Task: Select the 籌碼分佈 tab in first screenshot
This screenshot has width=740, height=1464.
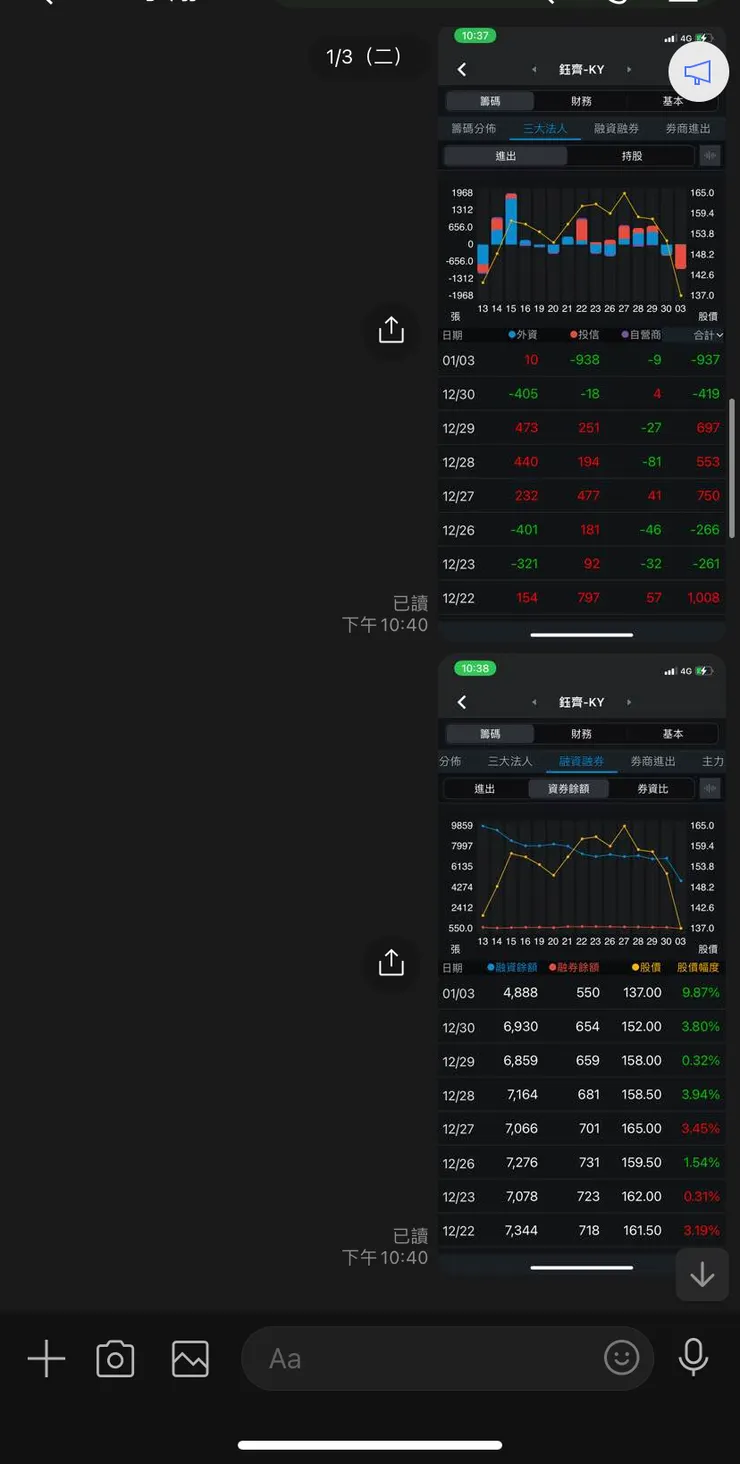Action: click(474, 128)
